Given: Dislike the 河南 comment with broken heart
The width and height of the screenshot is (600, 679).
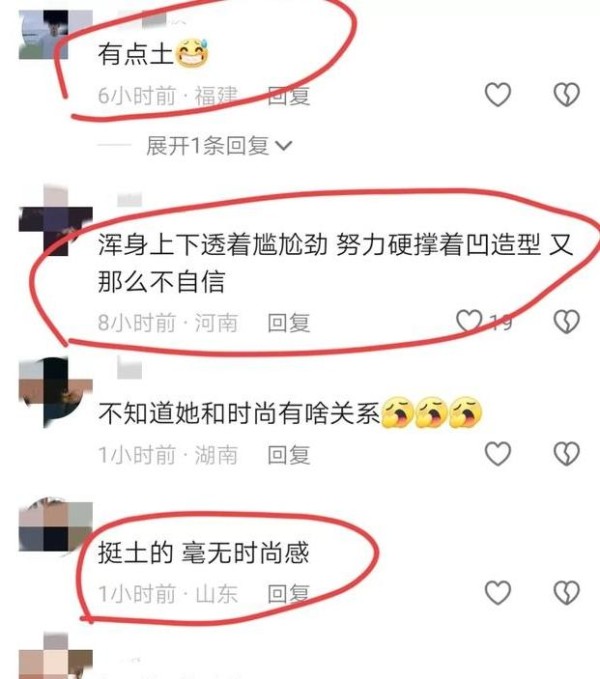Looking at the screenshot, I should pyautogui.click(x=567, y=321).
